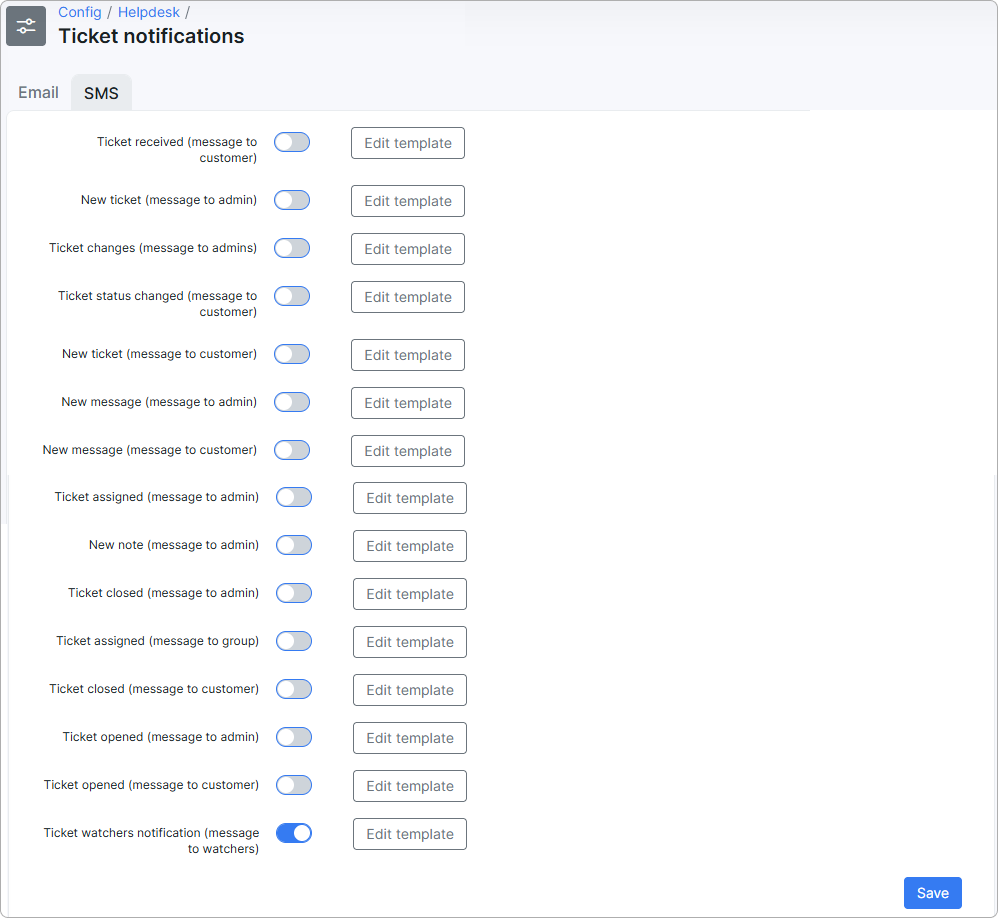This screenshot has height=918, width=998.
Task: Click the config sliders icon beside the title
Action: pos(26,26)
